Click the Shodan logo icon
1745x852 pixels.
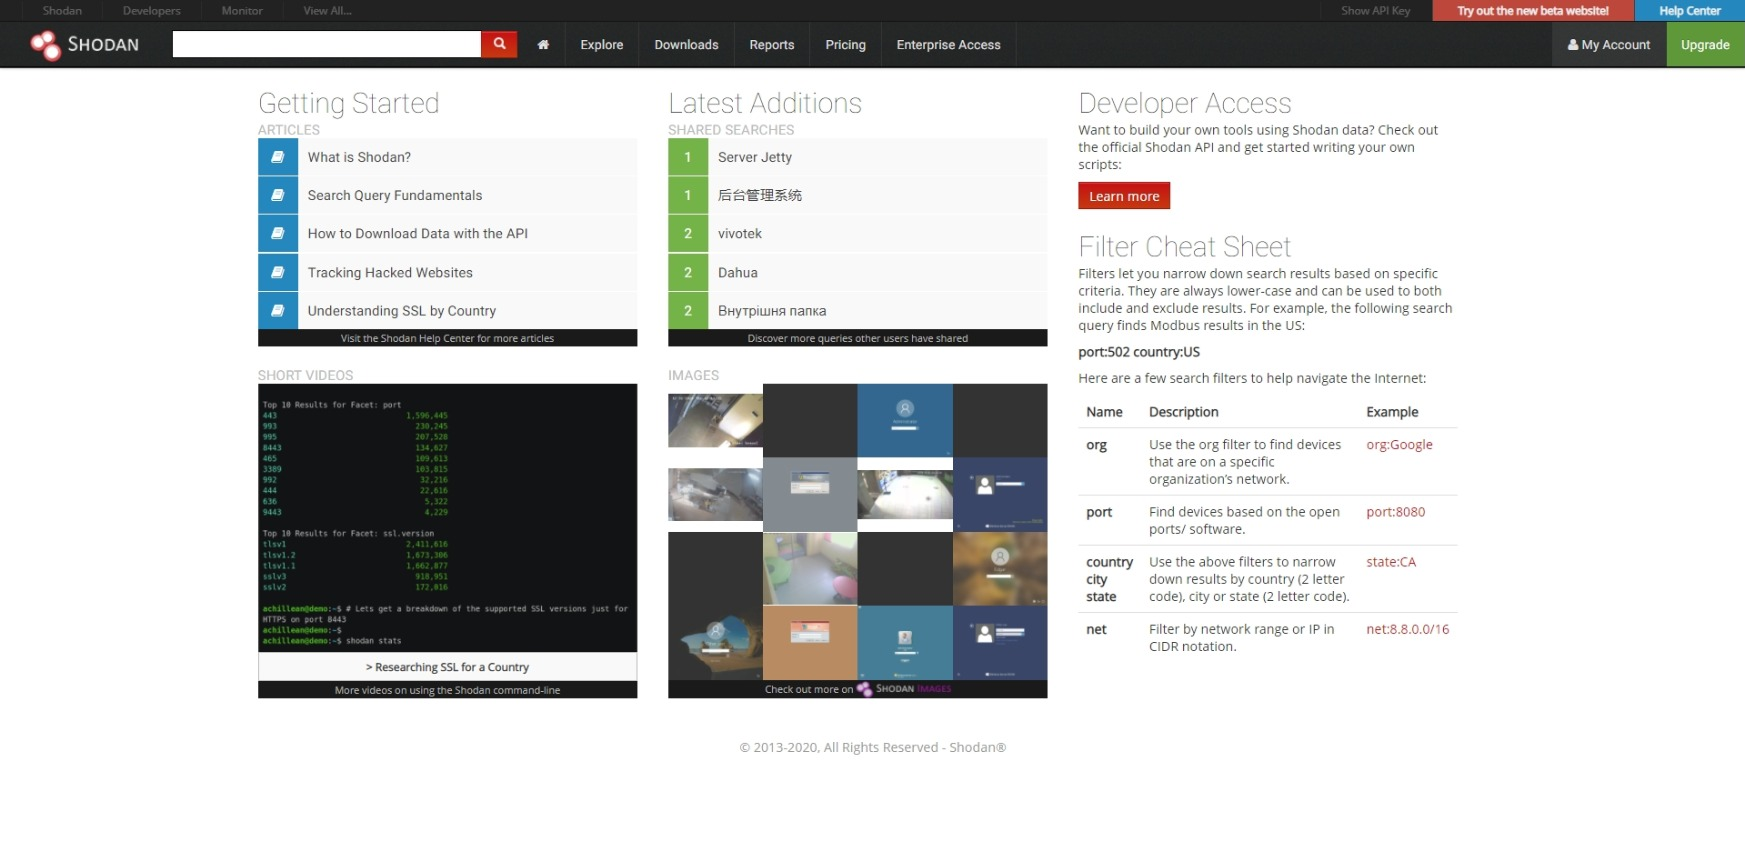(45, 45)
